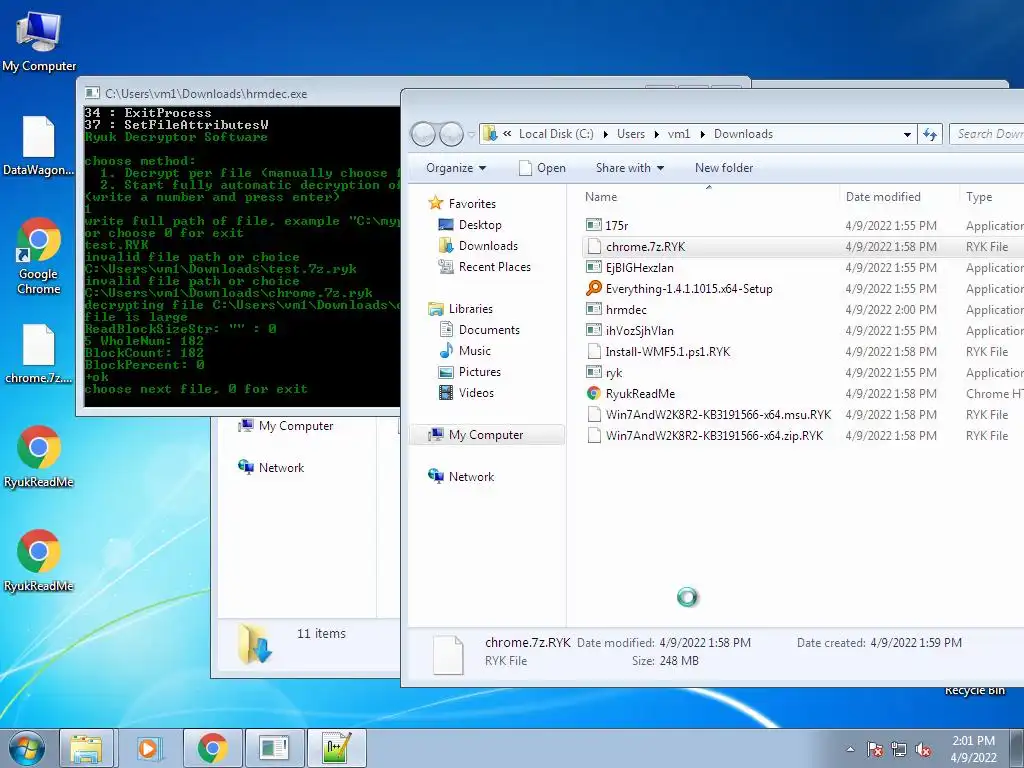Click the Explorer Forward navigation button
The height and width of the screenshot is (768, 1024).
[451, 134]
